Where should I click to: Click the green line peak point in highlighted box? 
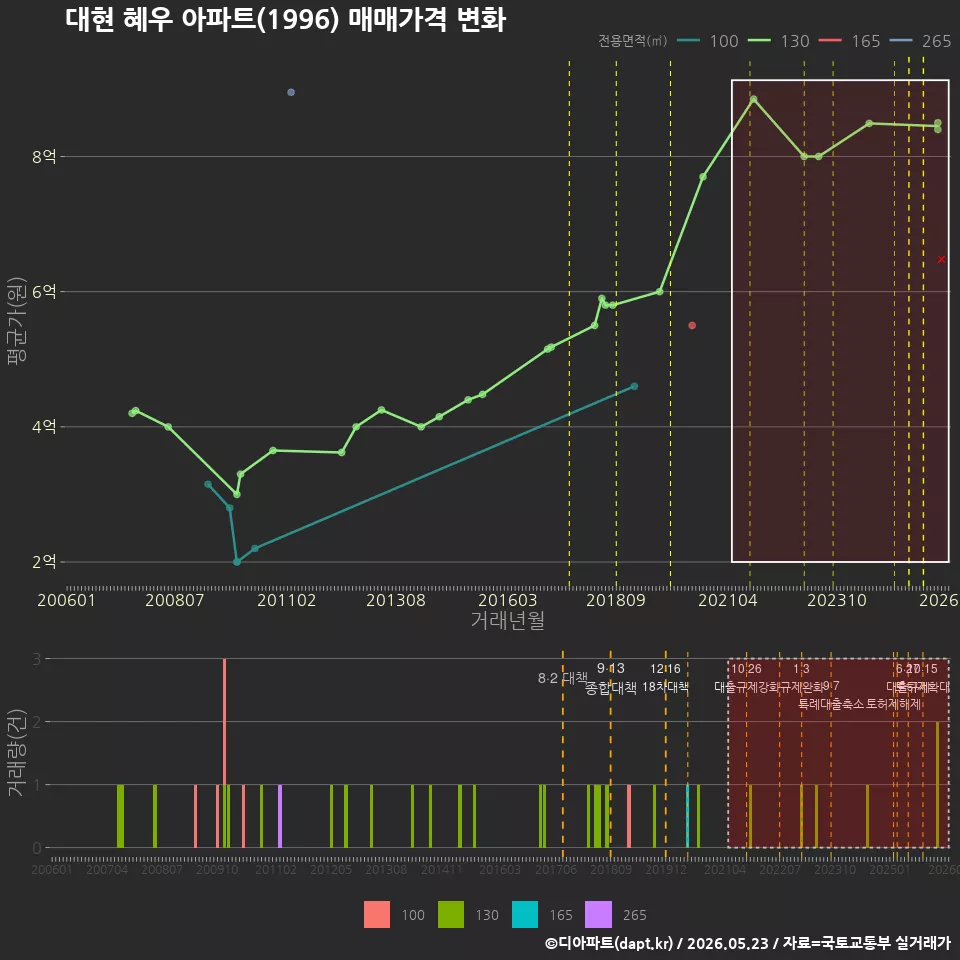754,99
